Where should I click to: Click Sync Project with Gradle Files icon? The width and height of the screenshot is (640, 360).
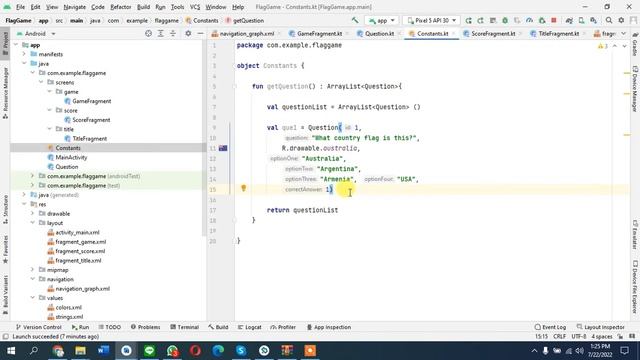pyautogui.click(x=569, y=20)
